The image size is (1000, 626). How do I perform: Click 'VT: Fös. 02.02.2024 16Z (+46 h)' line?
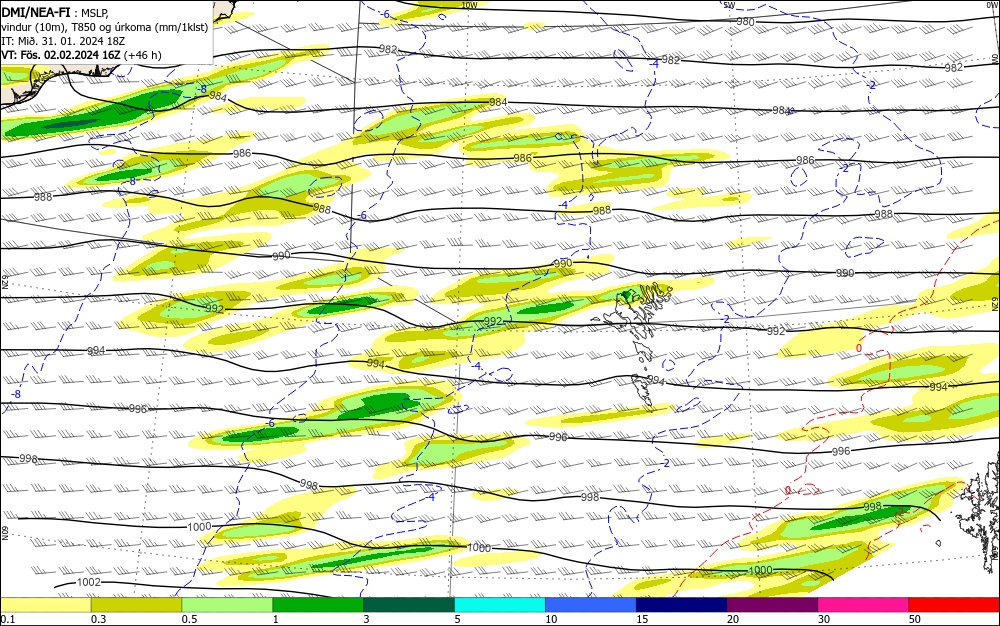[81, 55]
